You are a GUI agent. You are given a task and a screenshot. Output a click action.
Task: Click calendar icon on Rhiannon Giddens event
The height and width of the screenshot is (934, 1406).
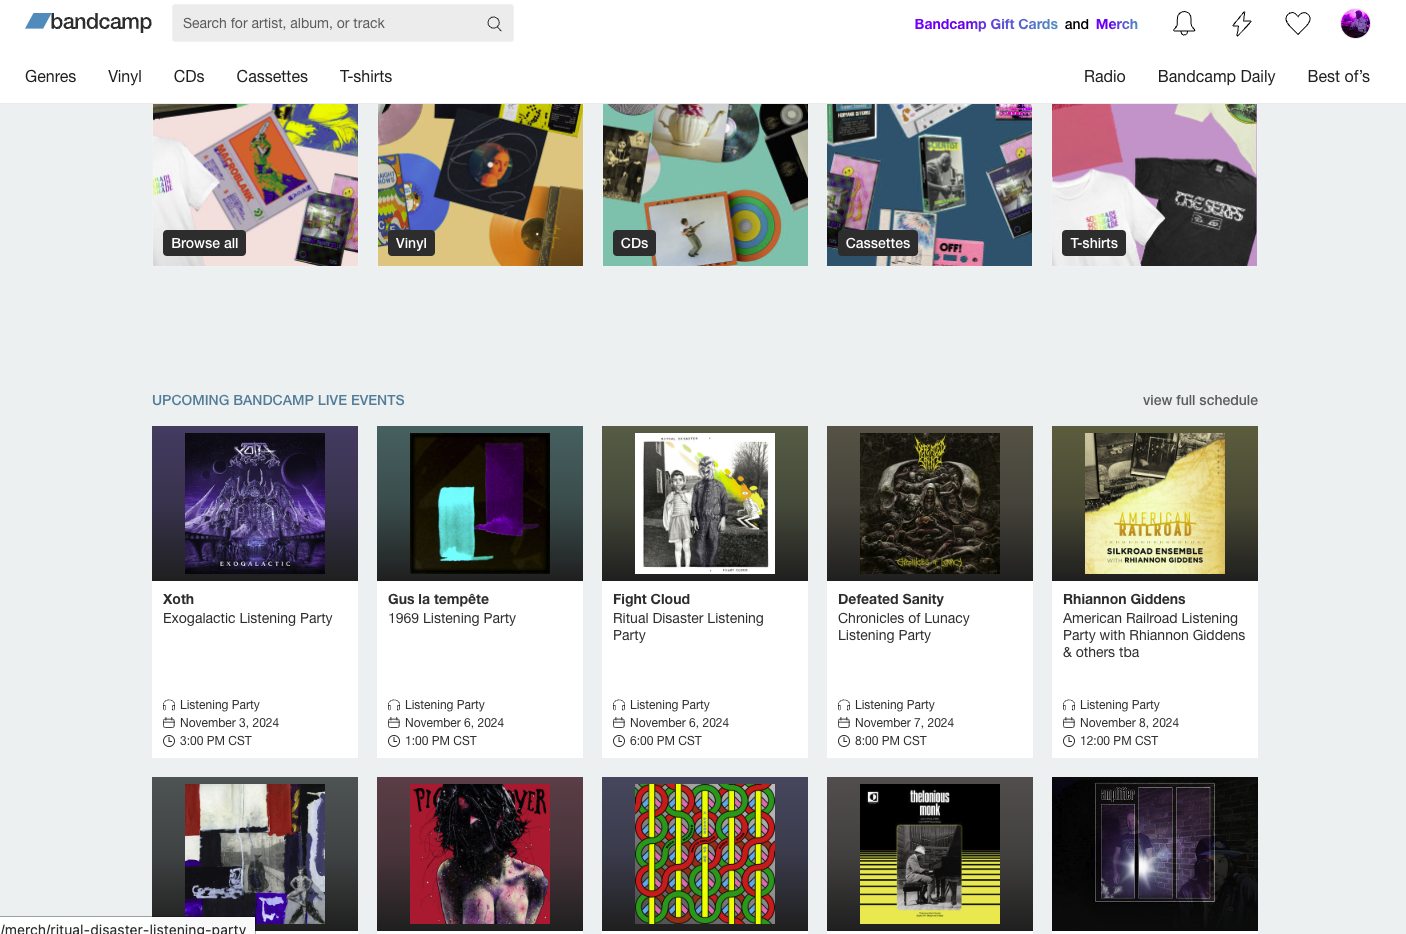(1069, 723)
